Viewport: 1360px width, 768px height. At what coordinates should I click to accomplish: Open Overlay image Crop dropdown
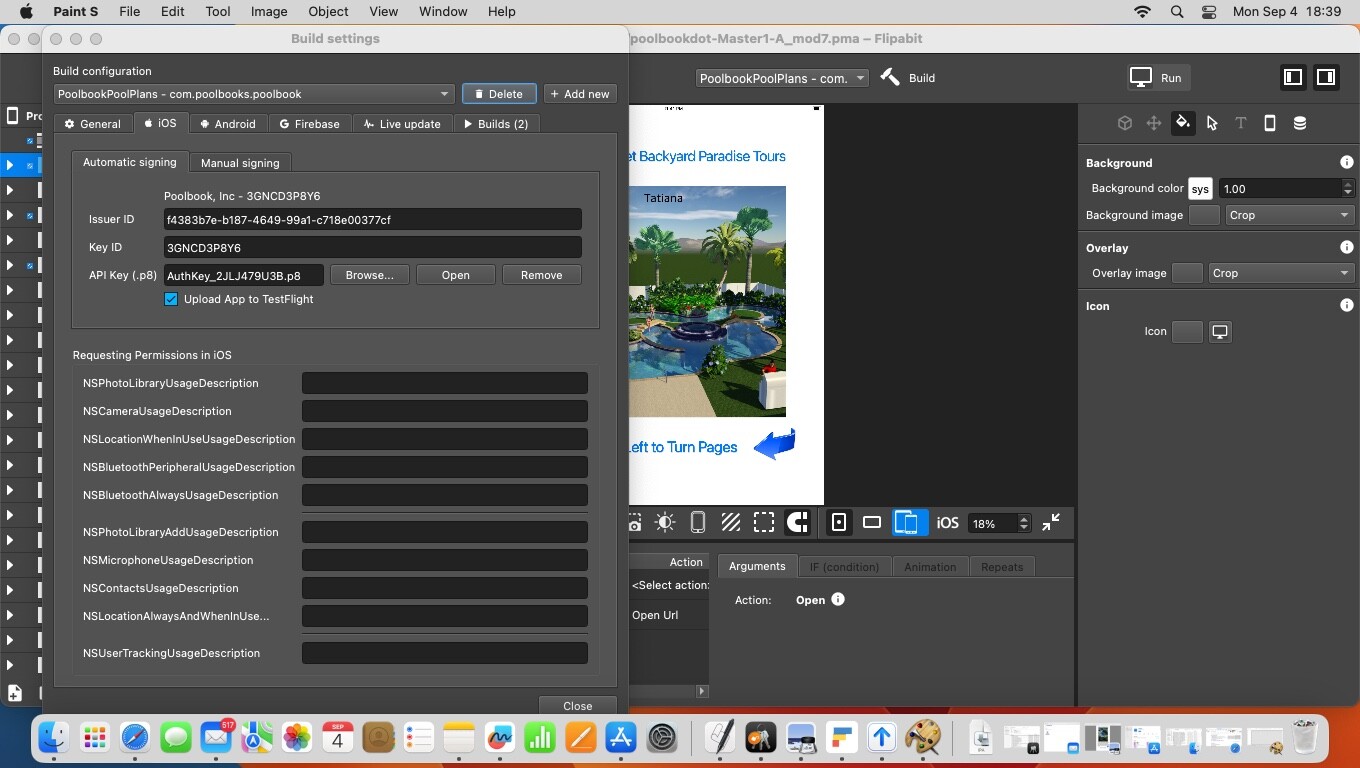(1280, 273)
